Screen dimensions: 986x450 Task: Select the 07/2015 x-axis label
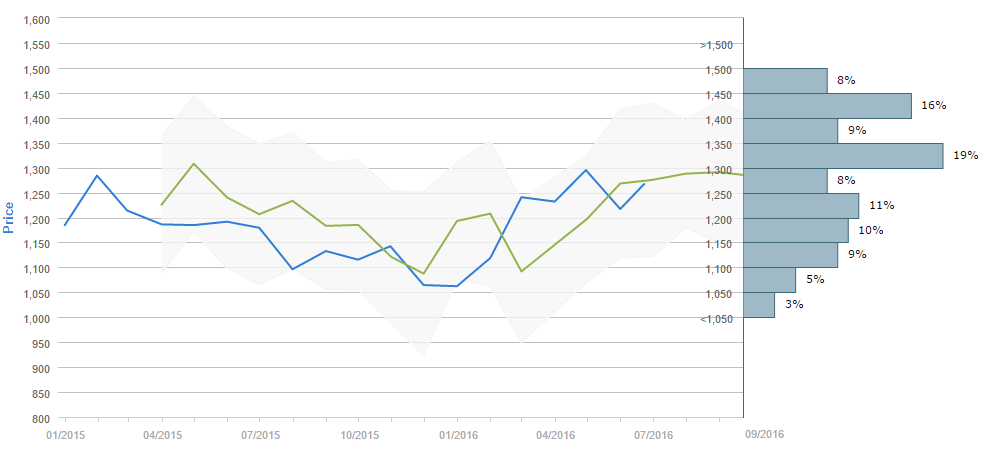click(x=260, y=435)
